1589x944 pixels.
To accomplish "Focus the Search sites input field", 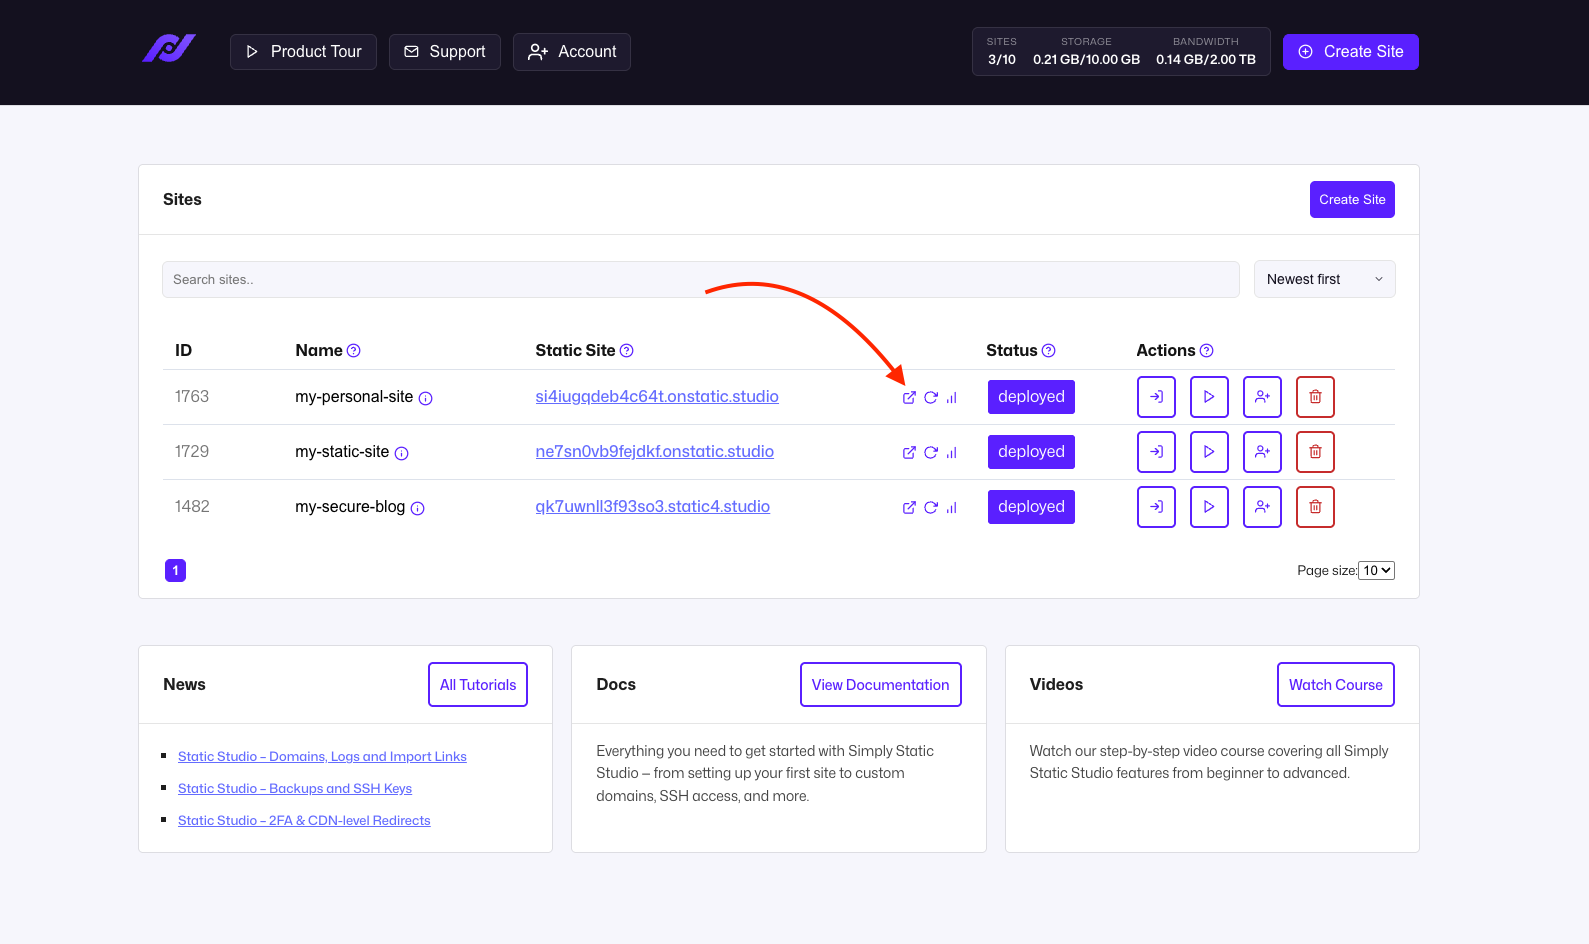I will click(700, 279).
